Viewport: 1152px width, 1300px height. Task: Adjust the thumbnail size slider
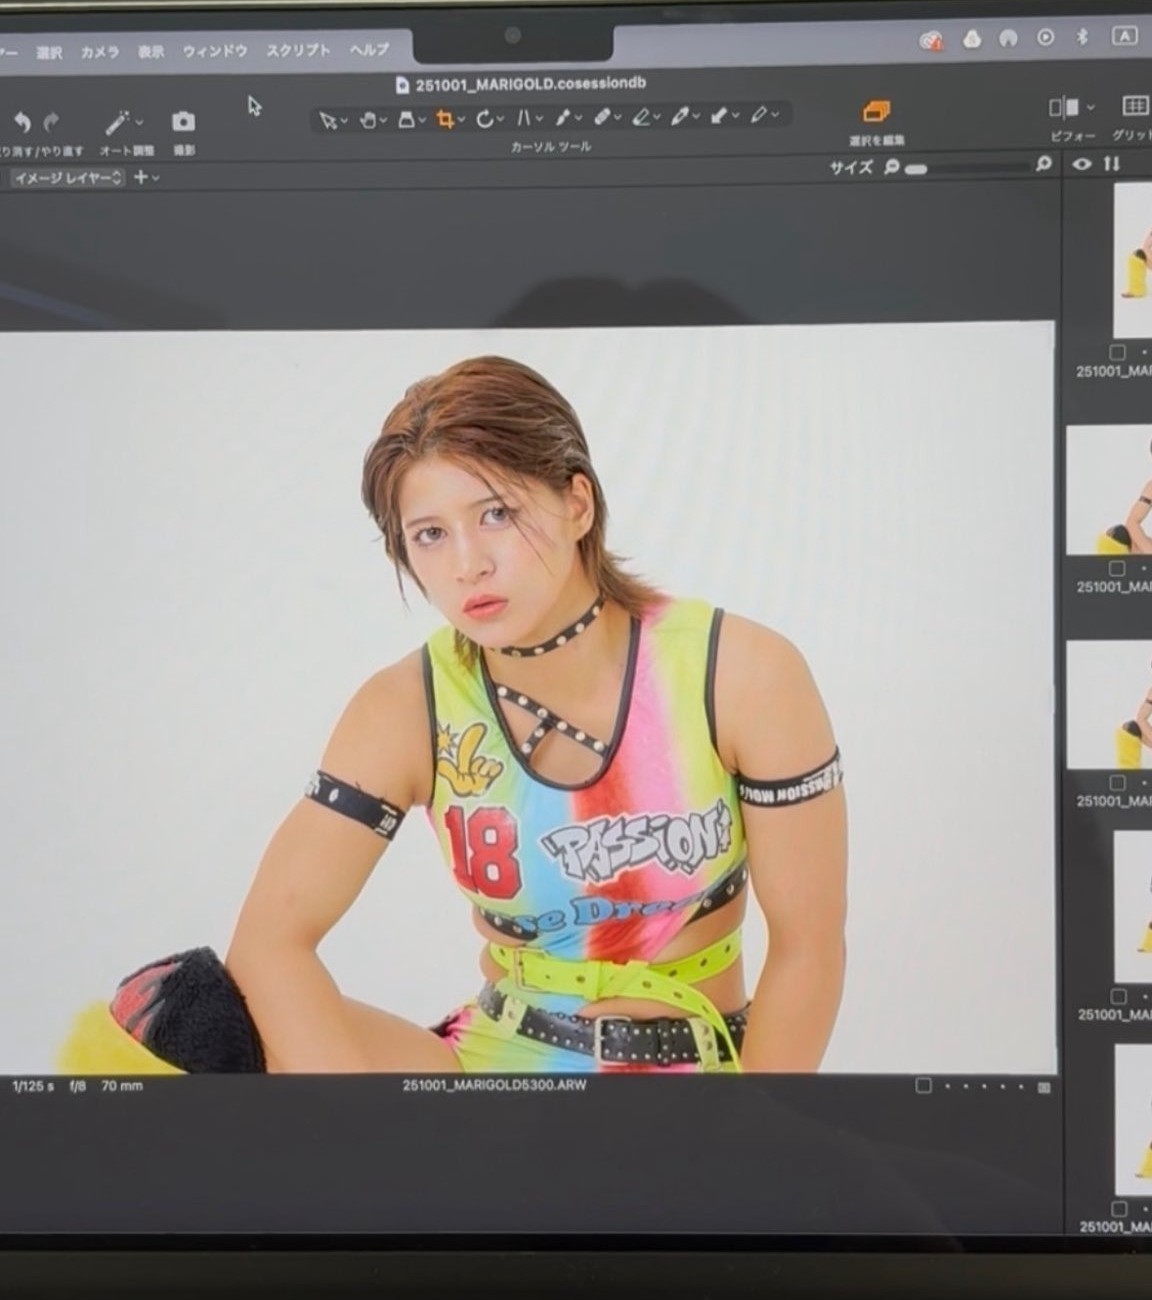[x=915, y=169]
